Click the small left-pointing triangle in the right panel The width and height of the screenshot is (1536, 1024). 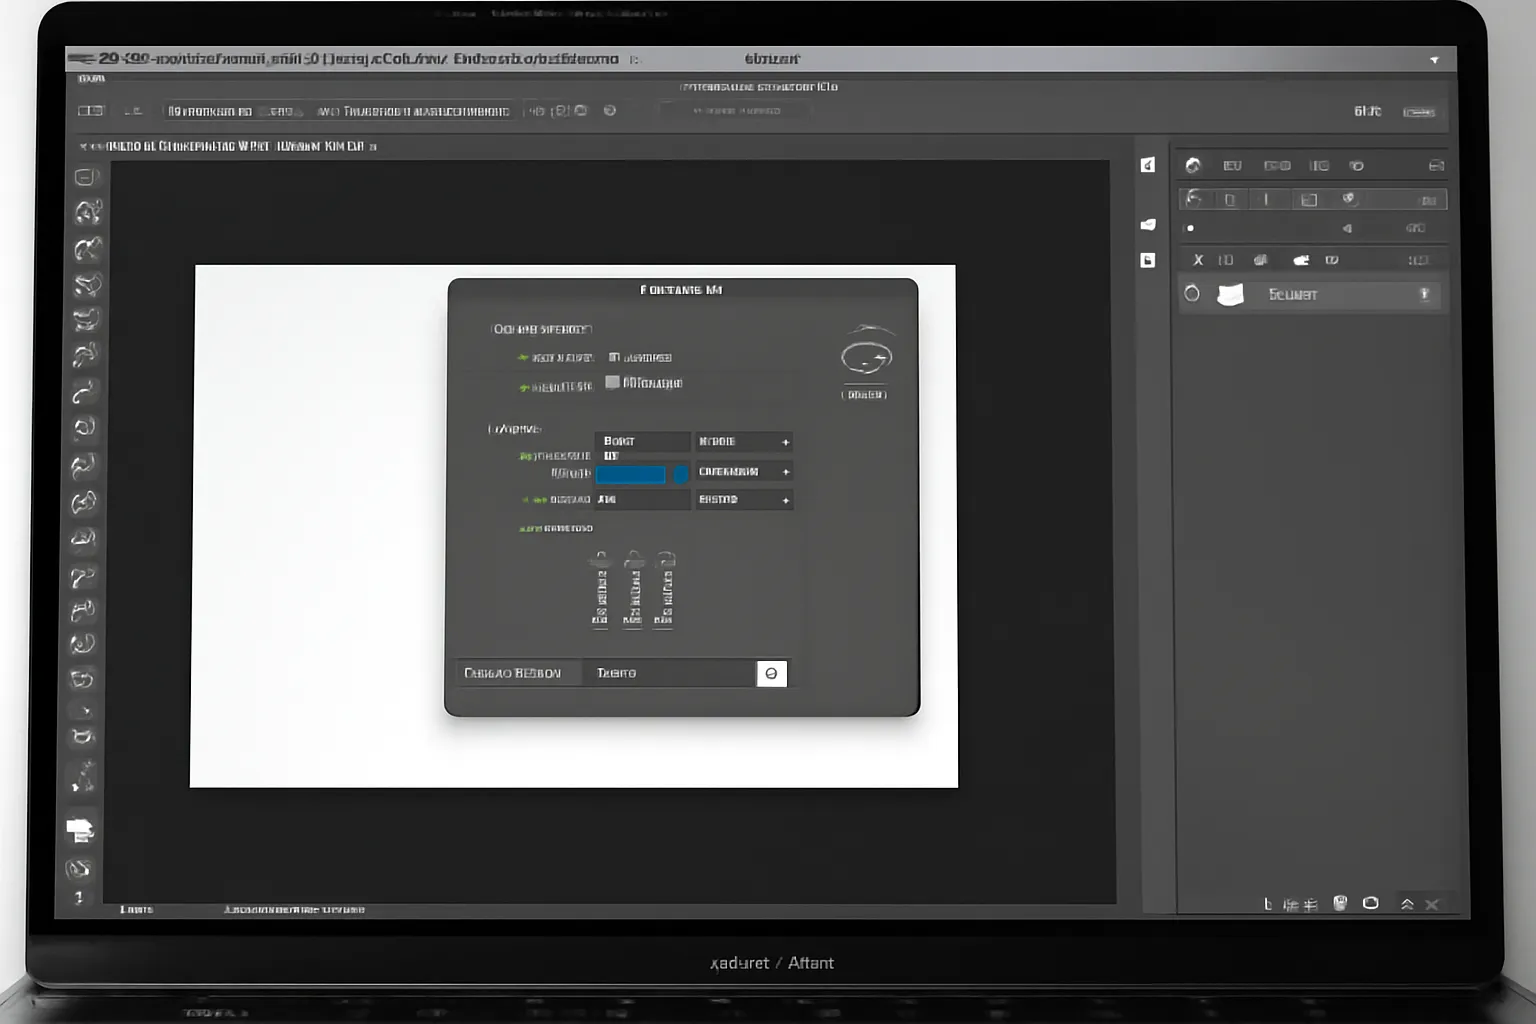(x=1347, y=228)
